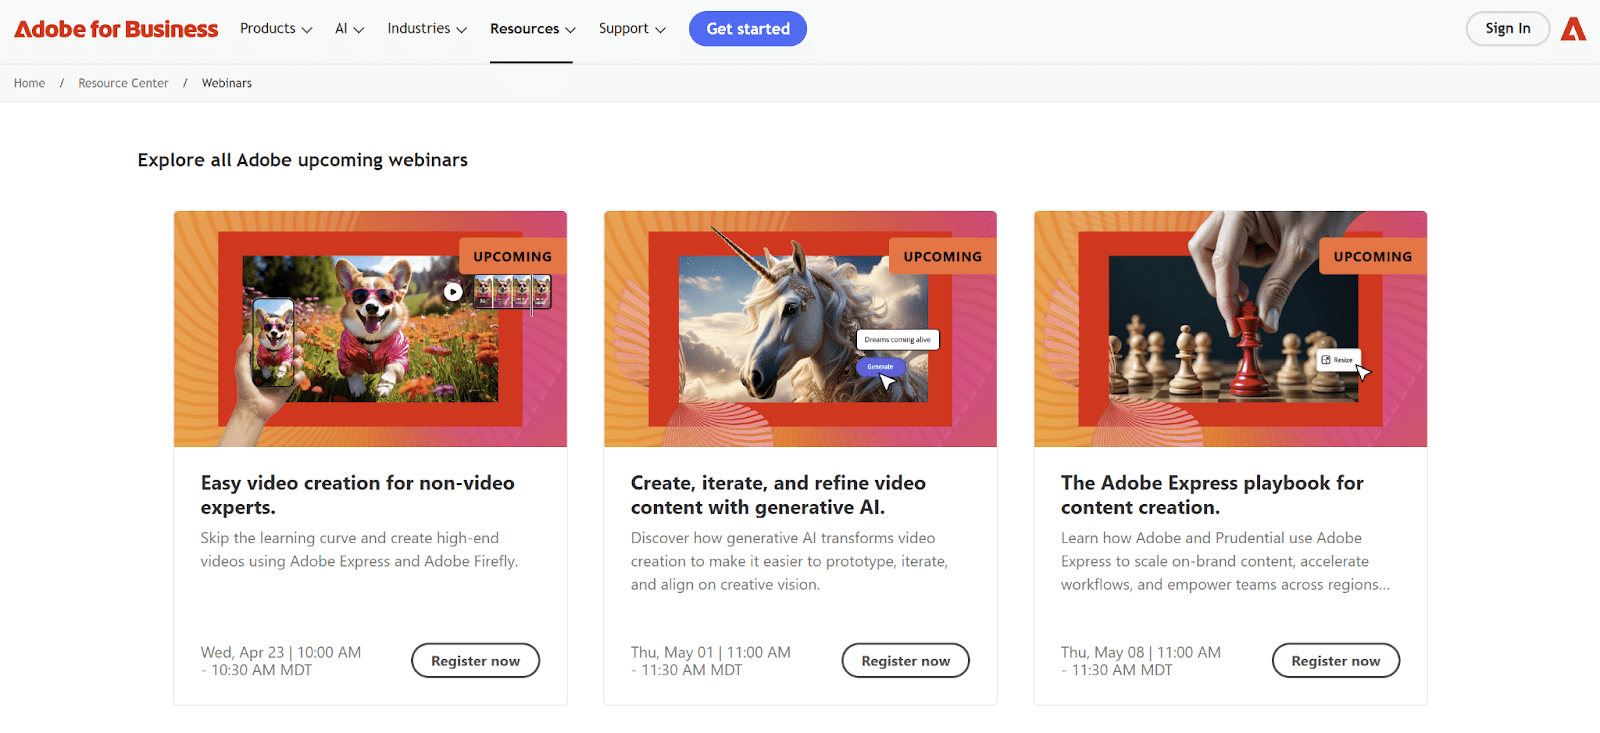
Task: Navigate to Resource Center breadcrumb
Action: 123,83
